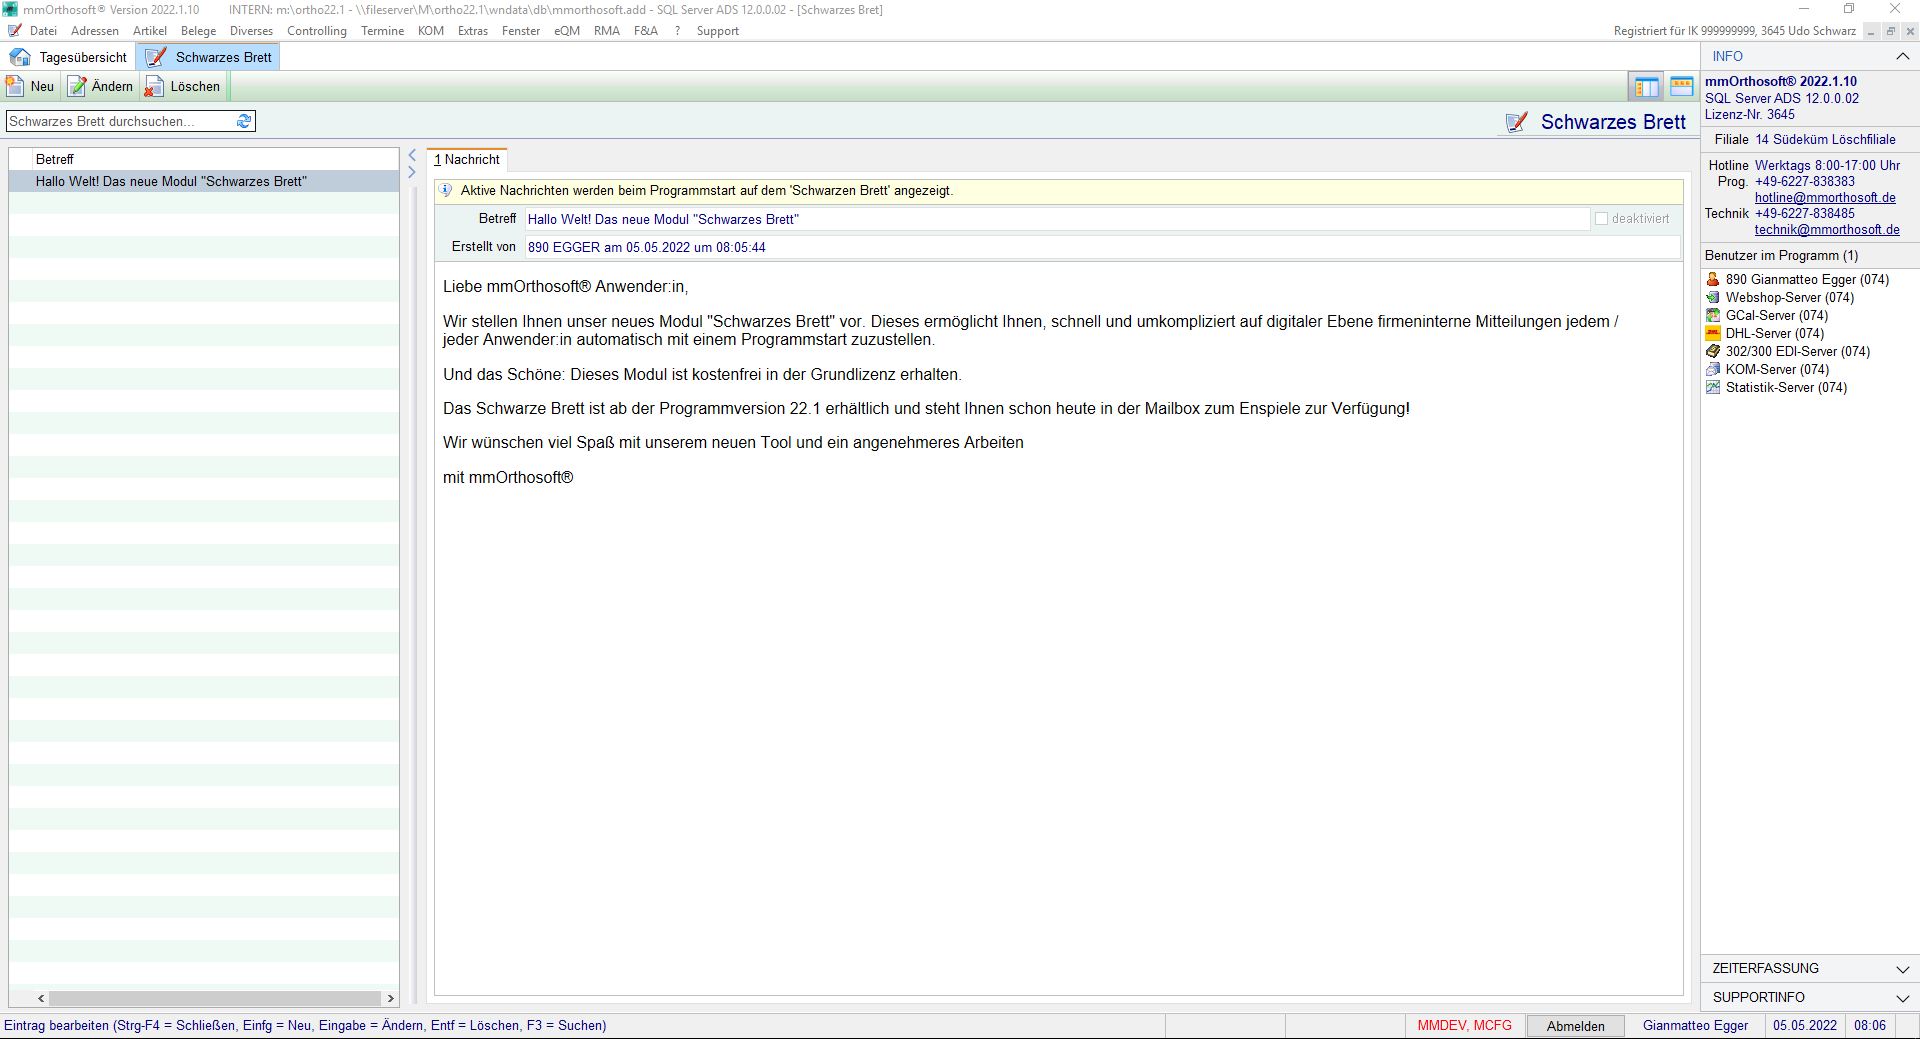The height and width of the screenshot is (1039, 1920).
Task: Open the hotline@mmorthosoft.de email link
Action: point(1824,198)
